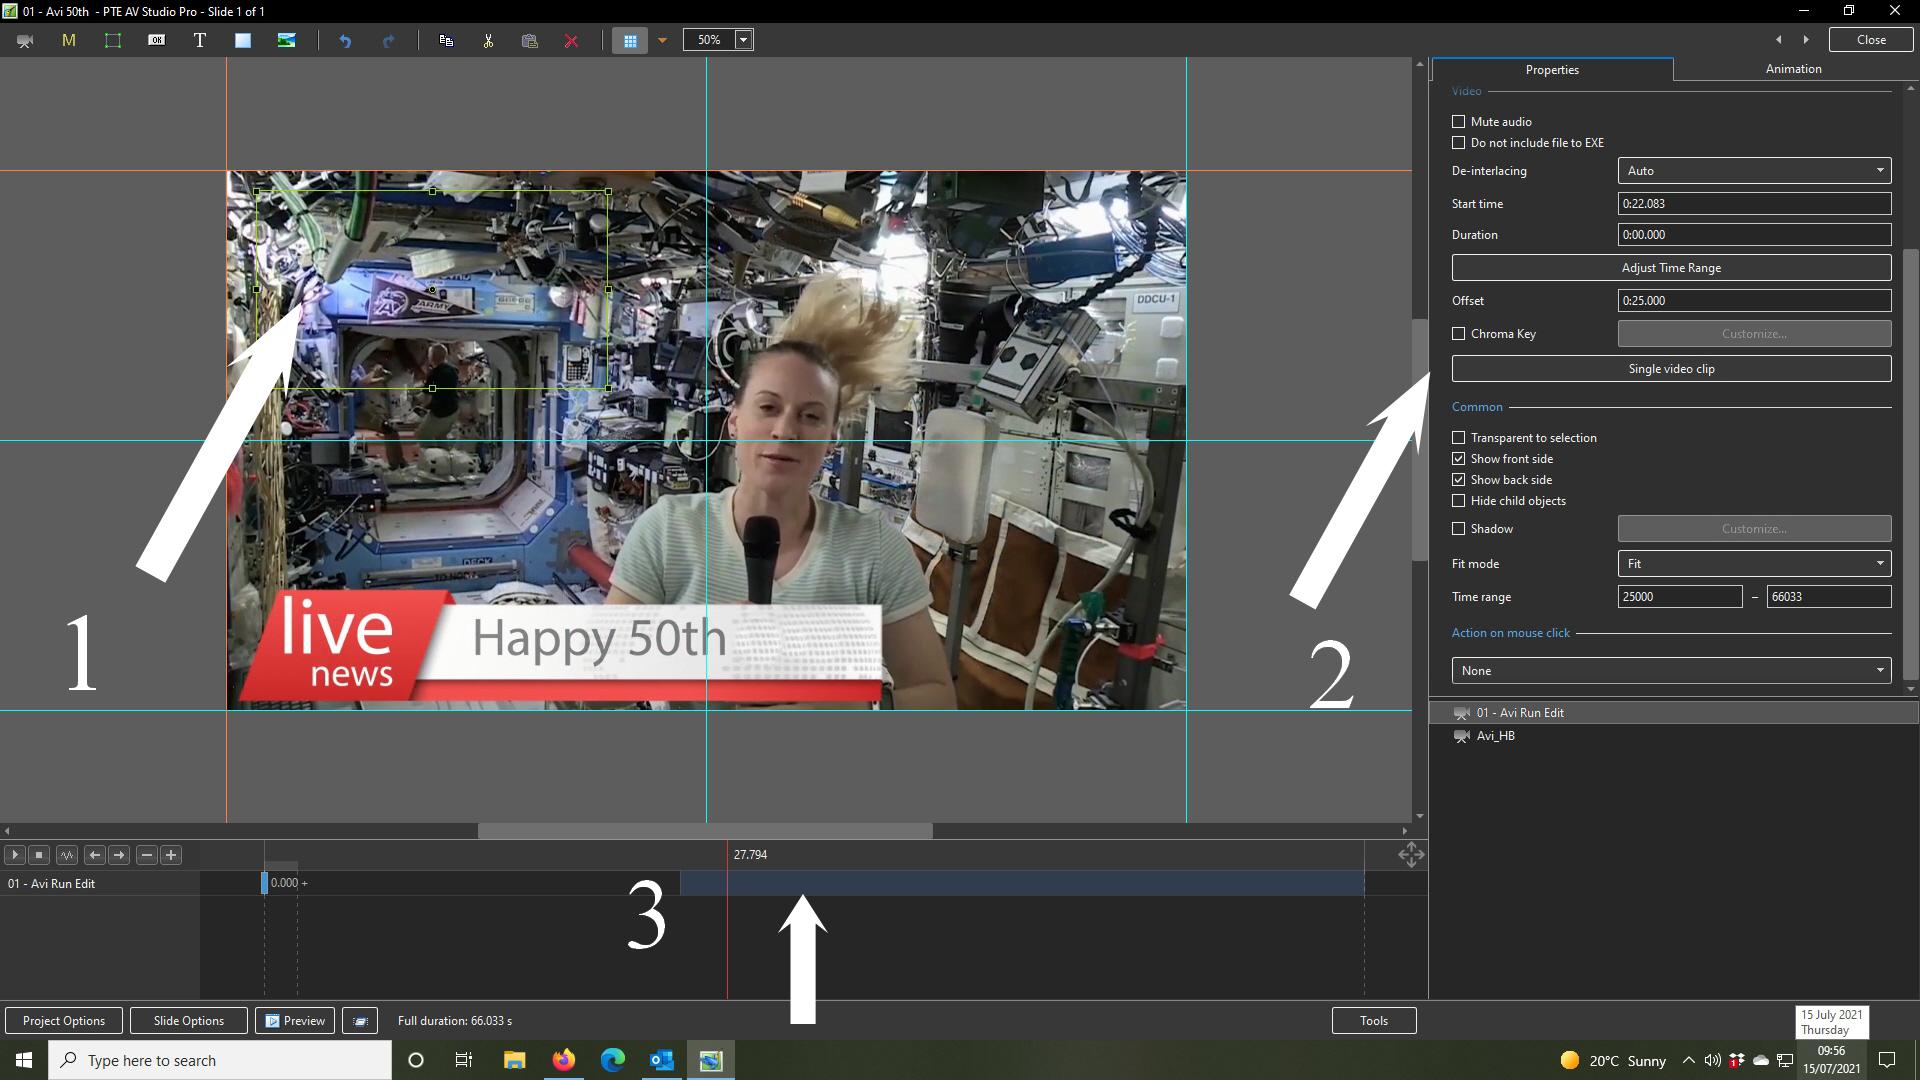Screen dimensions: 1920x1080
Task: Click the Preview button
Action: pyautogui.click(x=295, y=1020)
